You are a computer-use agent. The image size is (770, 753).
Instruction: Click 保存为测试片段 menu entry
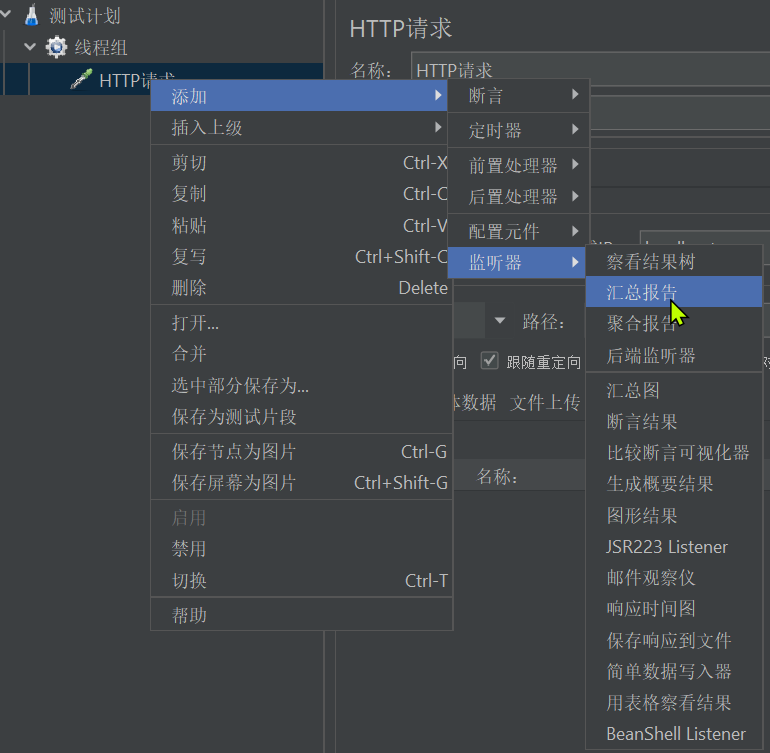[x=302, y=417]
